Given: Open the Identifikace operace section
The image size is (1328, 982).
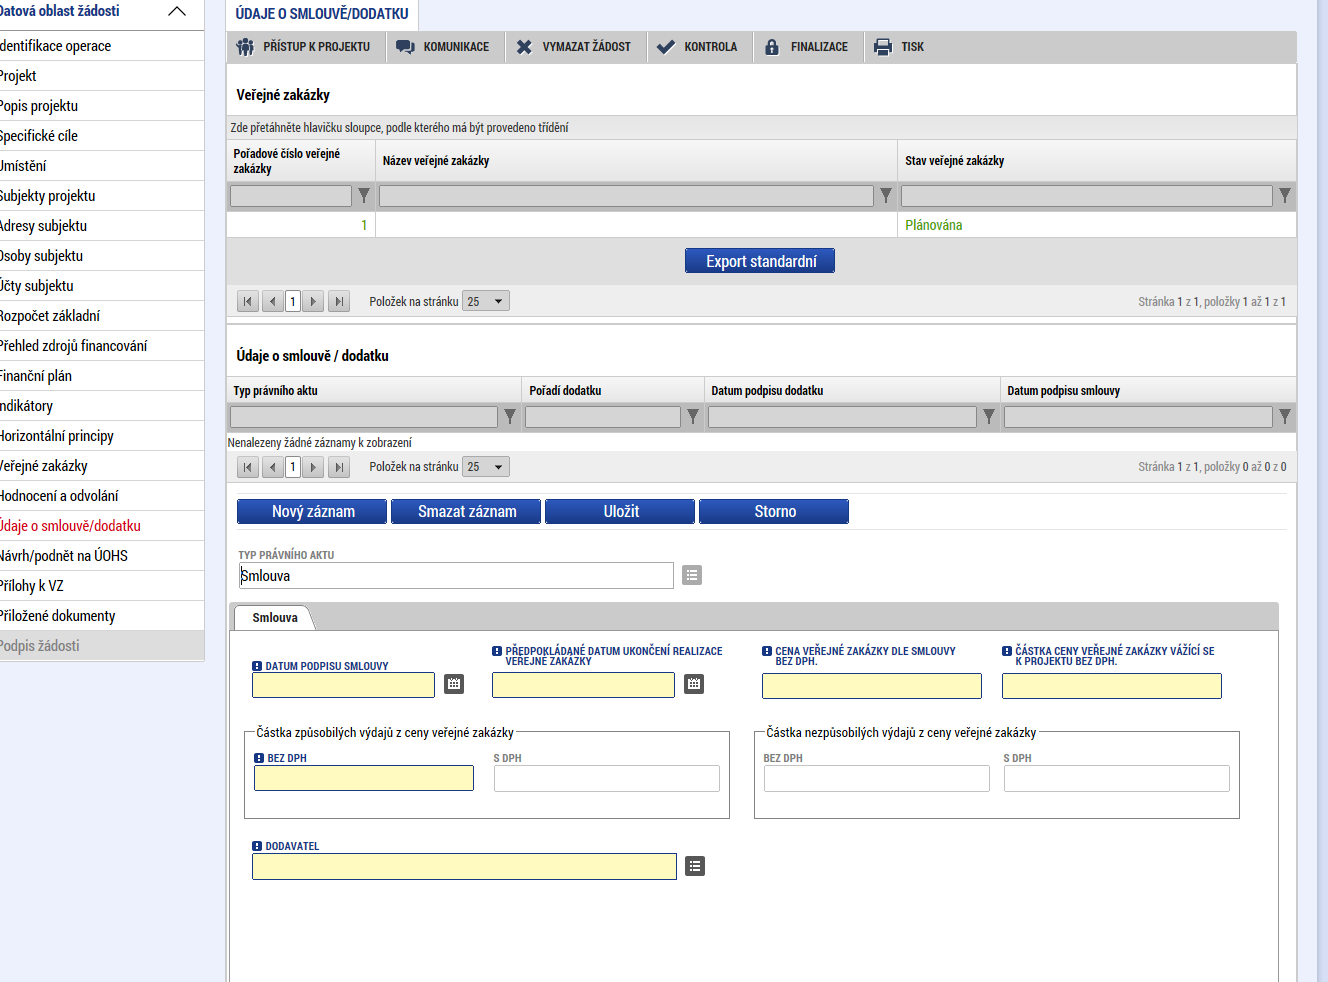Looking at the screenshot, I should click(101, 46).
